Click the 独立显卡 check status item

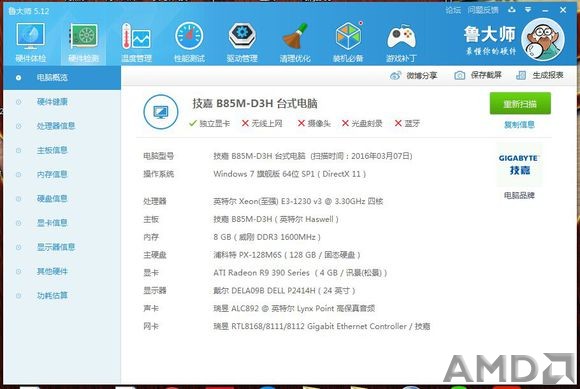(x=209, y=124)
